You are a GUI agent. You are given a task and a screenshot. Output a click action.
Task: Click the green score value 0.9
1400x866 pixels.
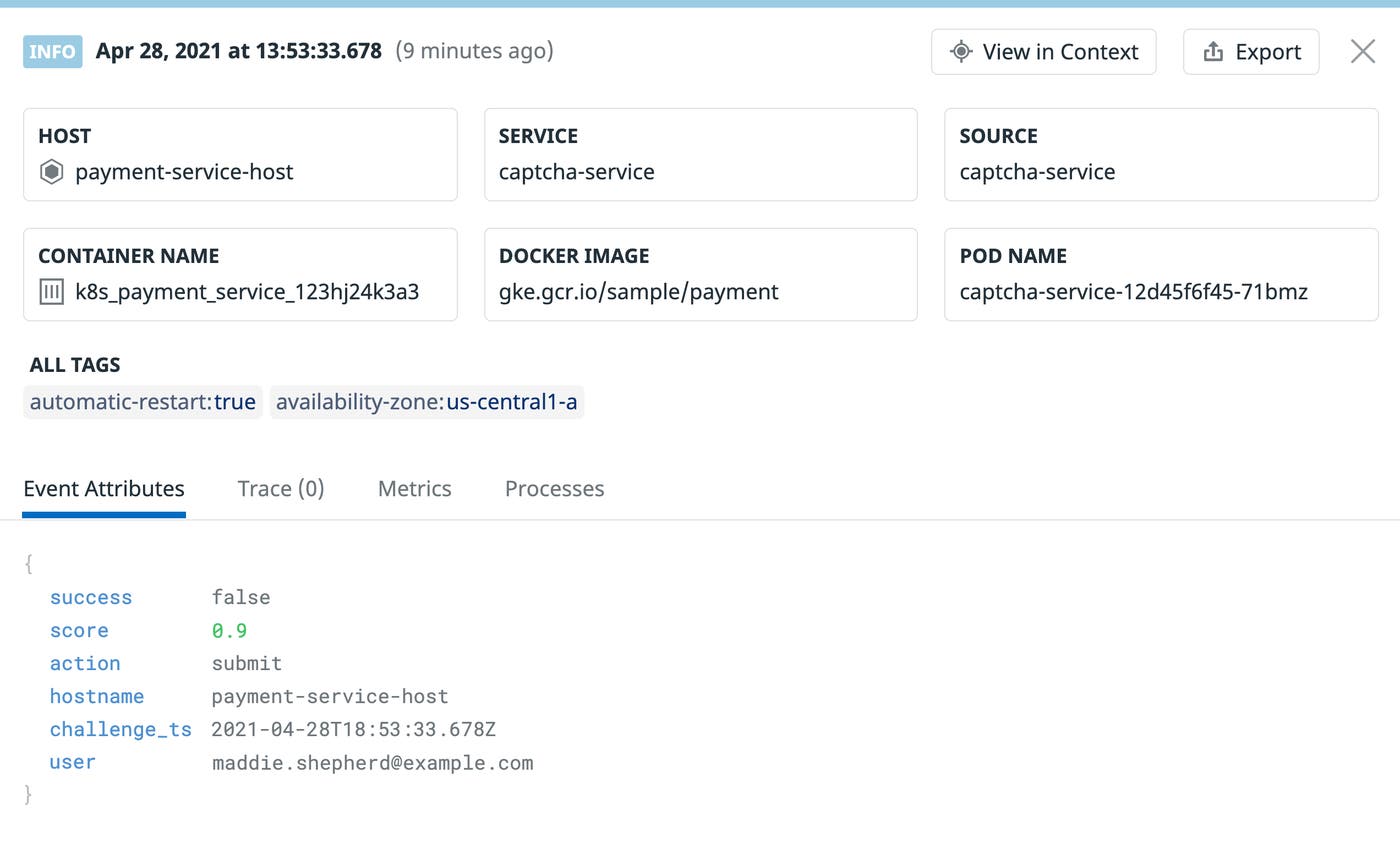coord(229,631)
